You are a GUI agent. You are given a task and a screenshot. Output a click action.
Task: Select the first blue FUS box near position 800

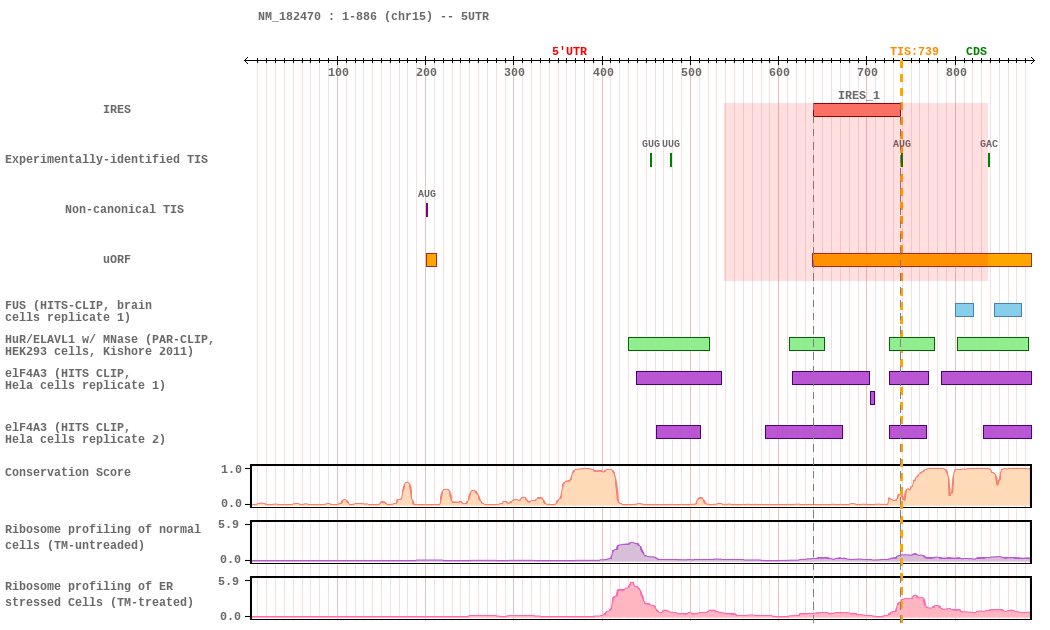pos(964,310)
